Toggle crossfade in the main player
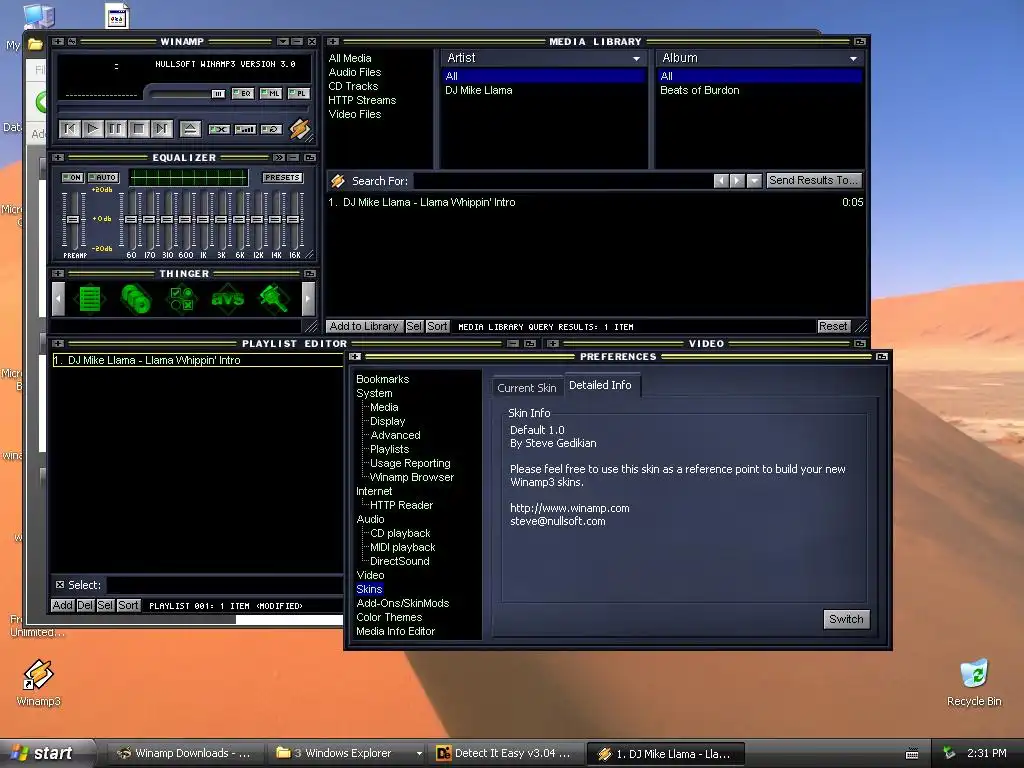Screen dimensions: 1024x768 (x=219, y=129)
